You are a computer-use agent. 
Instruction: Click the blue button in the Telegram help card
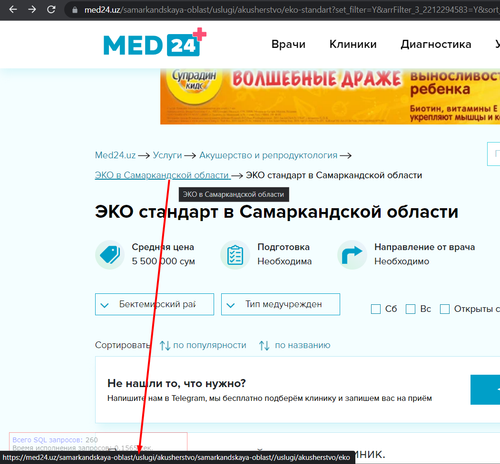click(x=485, y=390)
